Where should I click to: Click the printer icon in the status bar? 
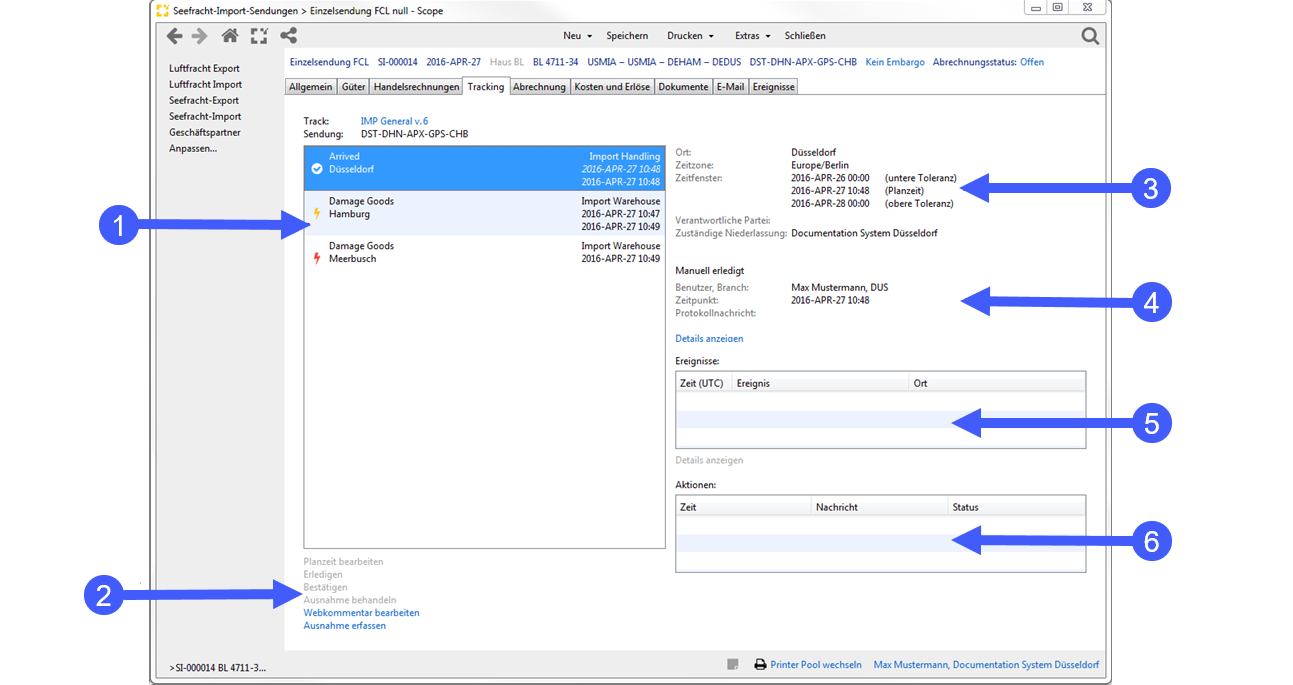coord(760,664)
